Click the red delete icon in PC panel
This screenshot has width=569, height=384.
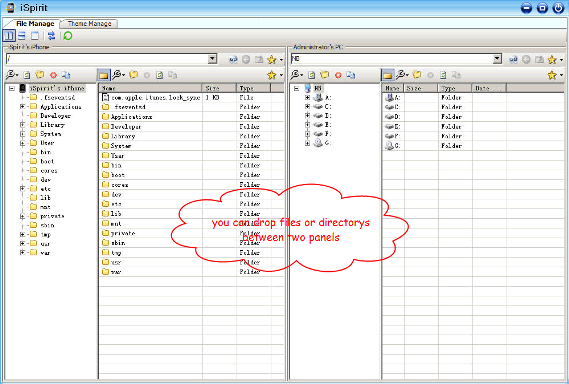click(x=338, y=75)
